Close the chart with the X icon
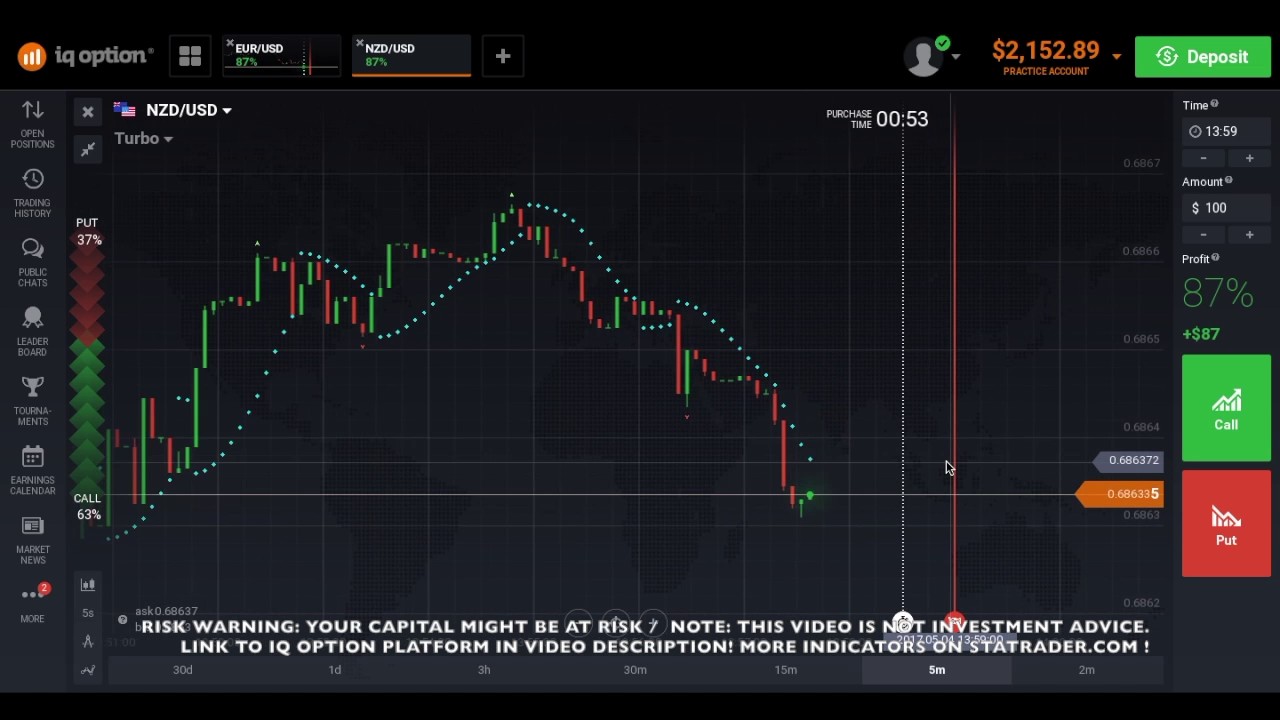This screenshot has height=720, width=1280. (88, 112)
